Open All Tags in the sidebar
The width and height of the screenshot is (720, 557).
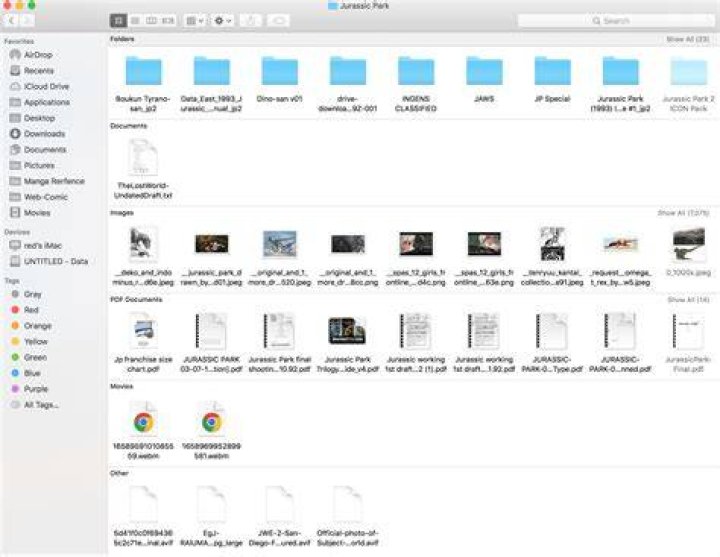tap(41, 405)
